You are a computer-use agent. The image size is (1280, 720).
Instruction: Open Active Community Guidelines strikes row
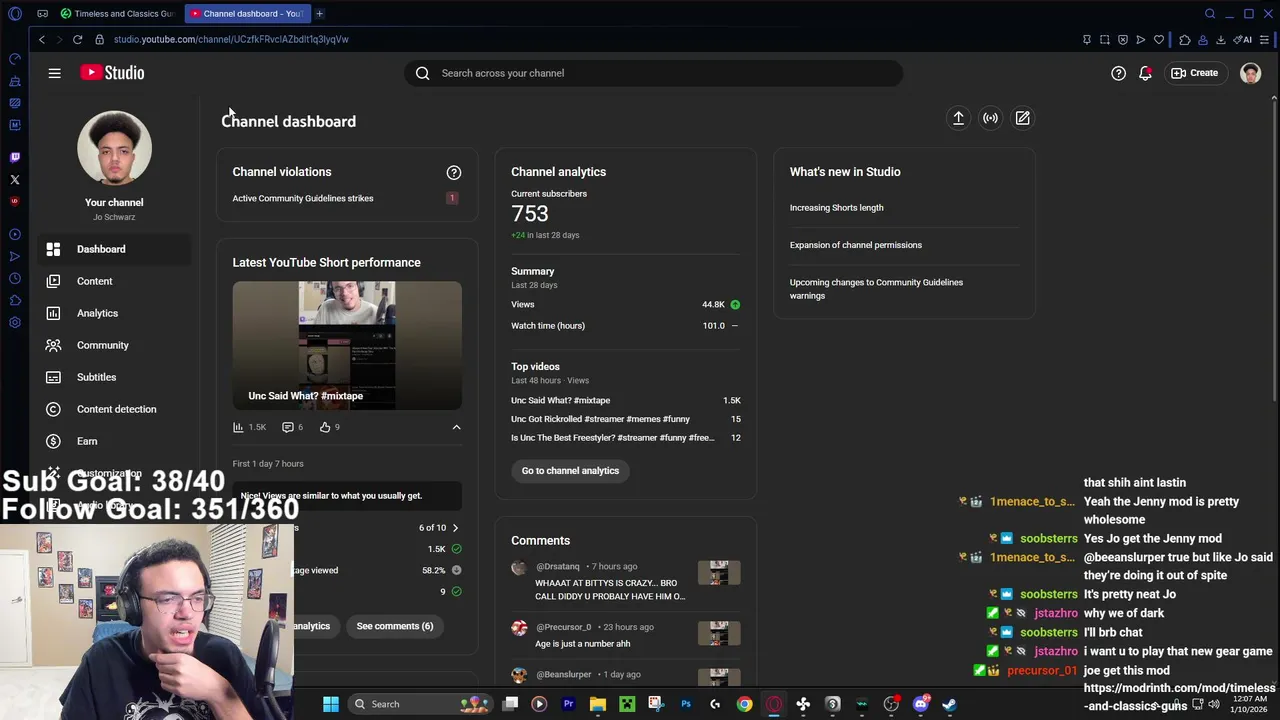pos(345,198)
